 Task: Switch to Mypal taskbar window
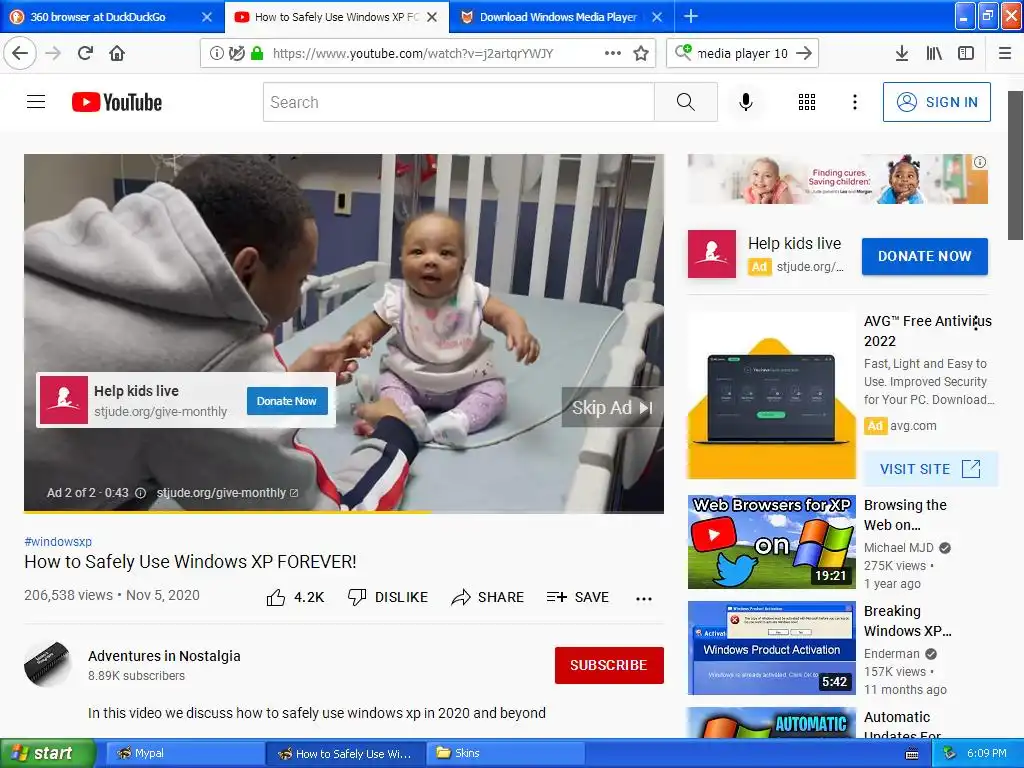(185, 753)
